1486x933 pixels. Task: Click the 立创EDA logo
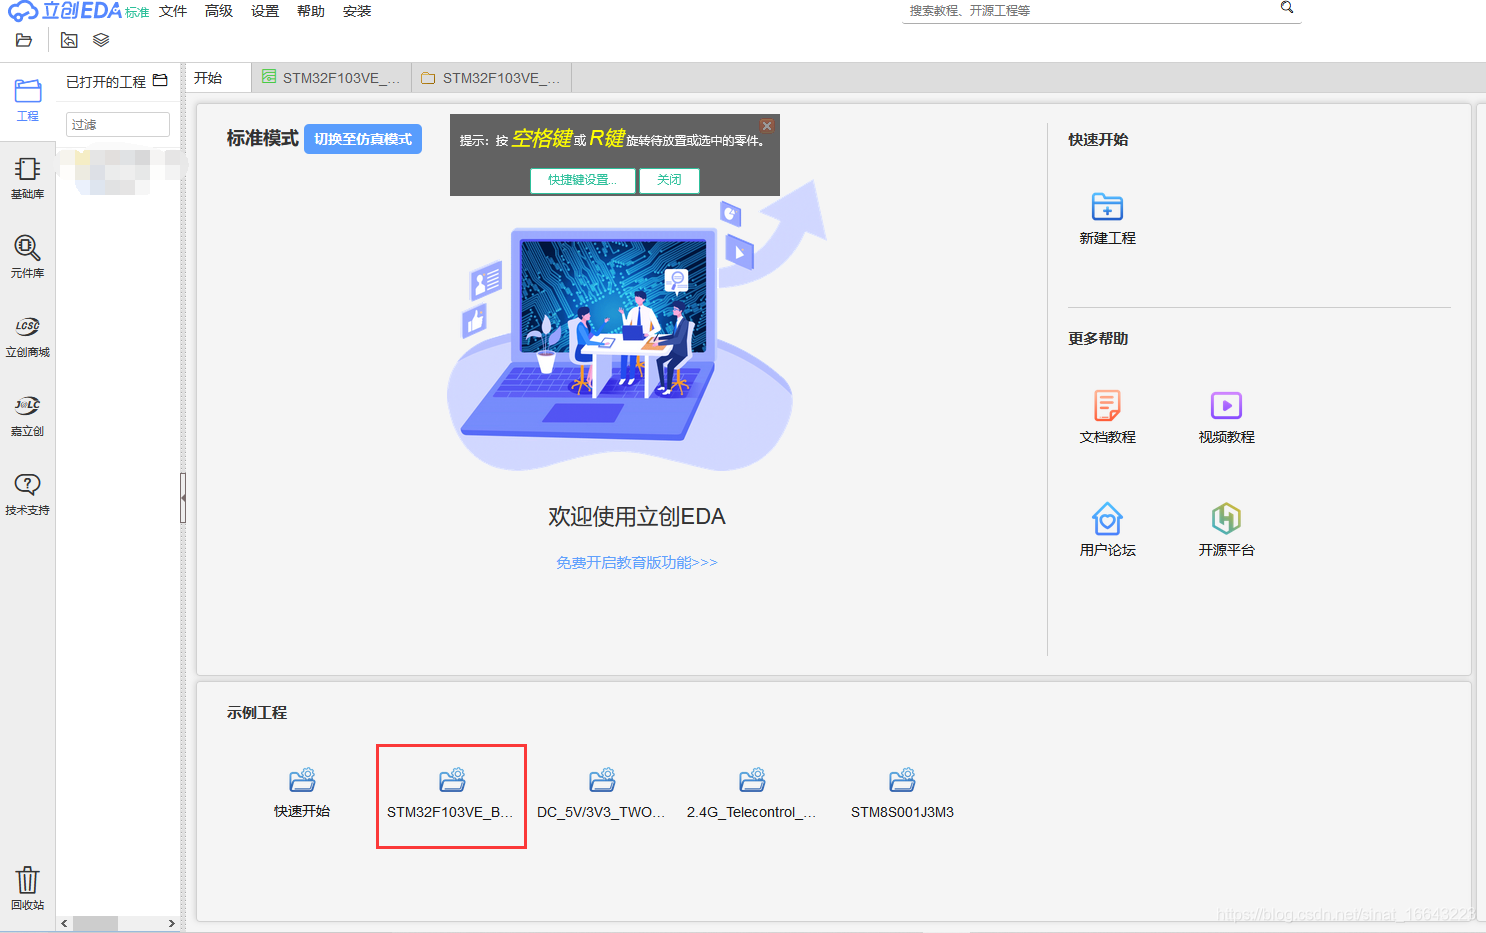pos(65,11)
